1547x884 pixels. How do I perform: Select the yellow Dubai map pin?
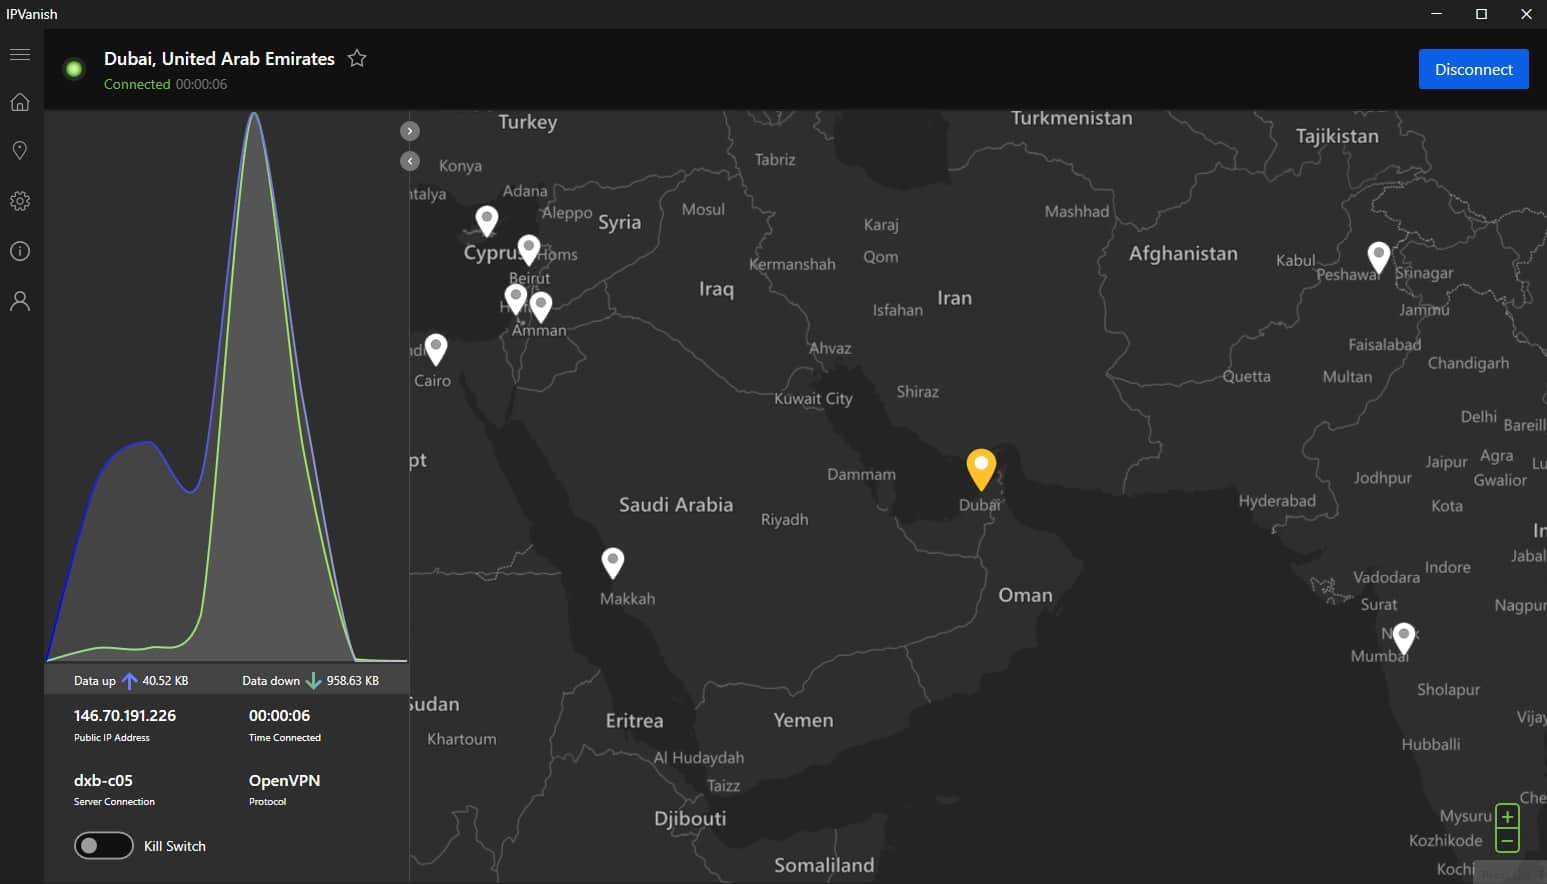(981, 469)
